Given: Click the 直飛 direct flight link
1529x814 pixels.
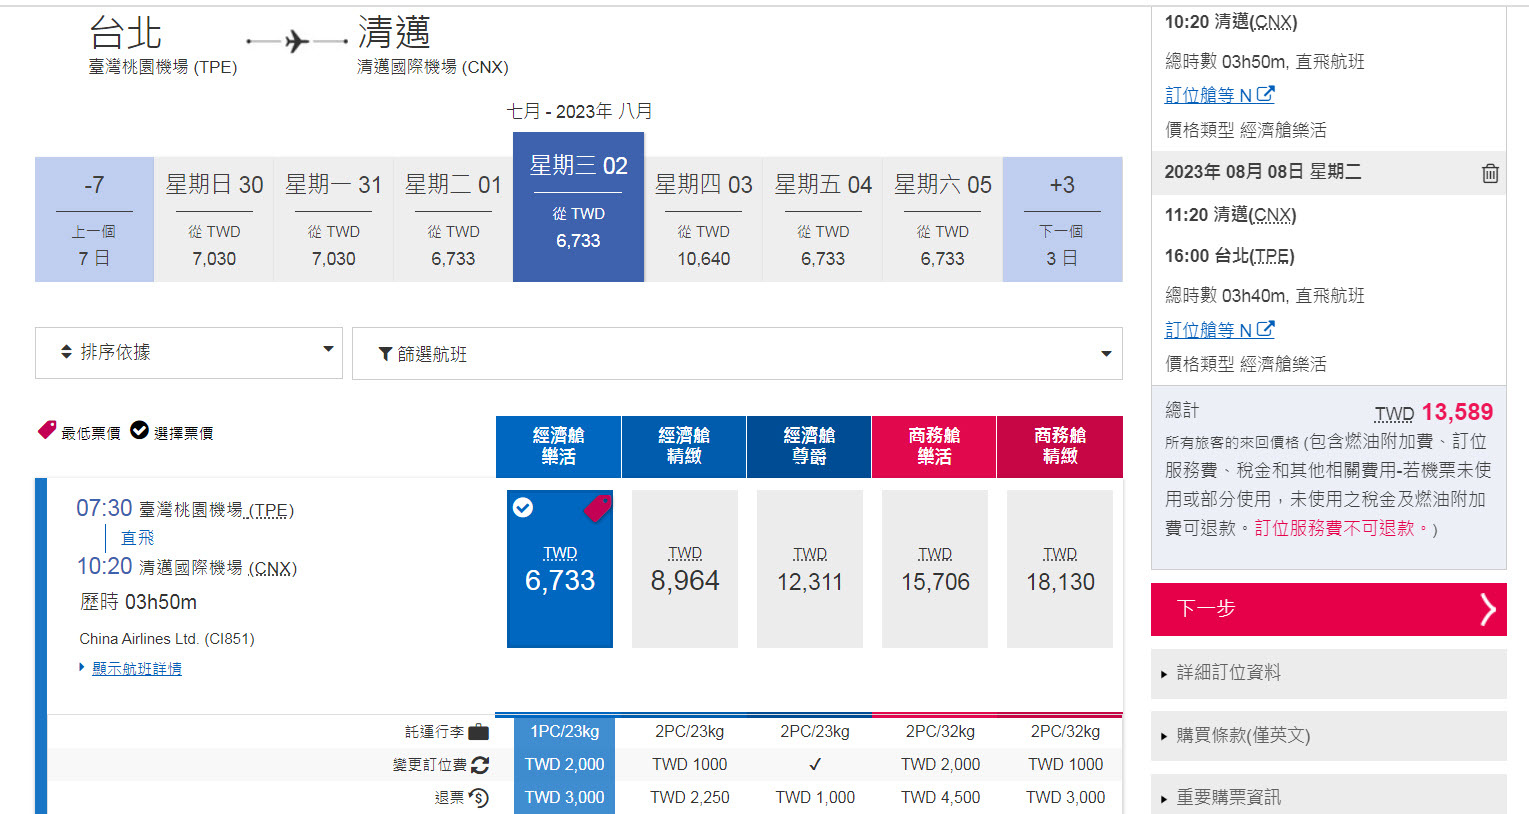Looking at the screenshot, I should (137, 538).
